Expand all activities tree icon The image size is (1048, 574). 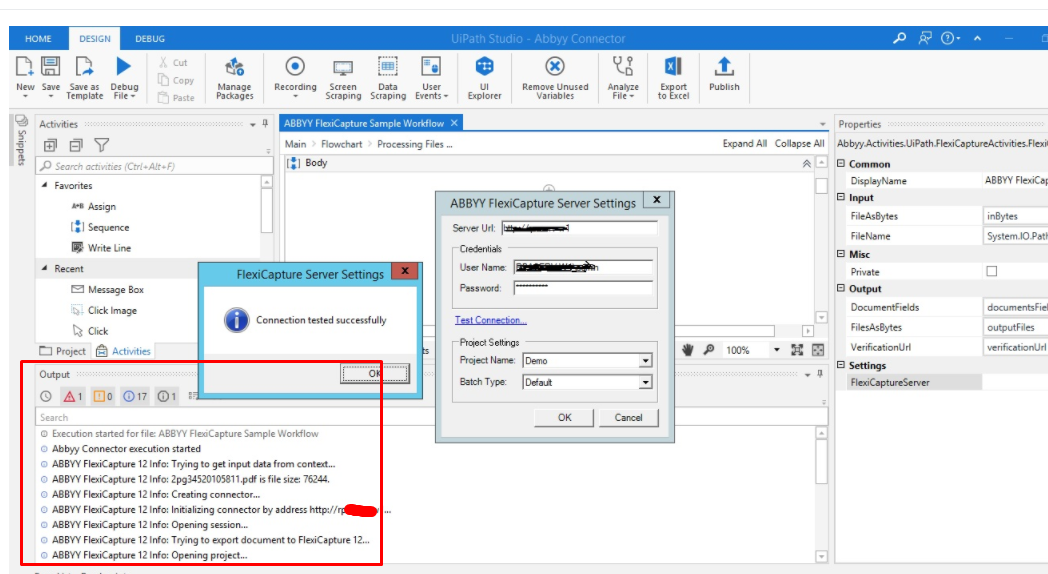pyautogui.click(x=50, y=145)
